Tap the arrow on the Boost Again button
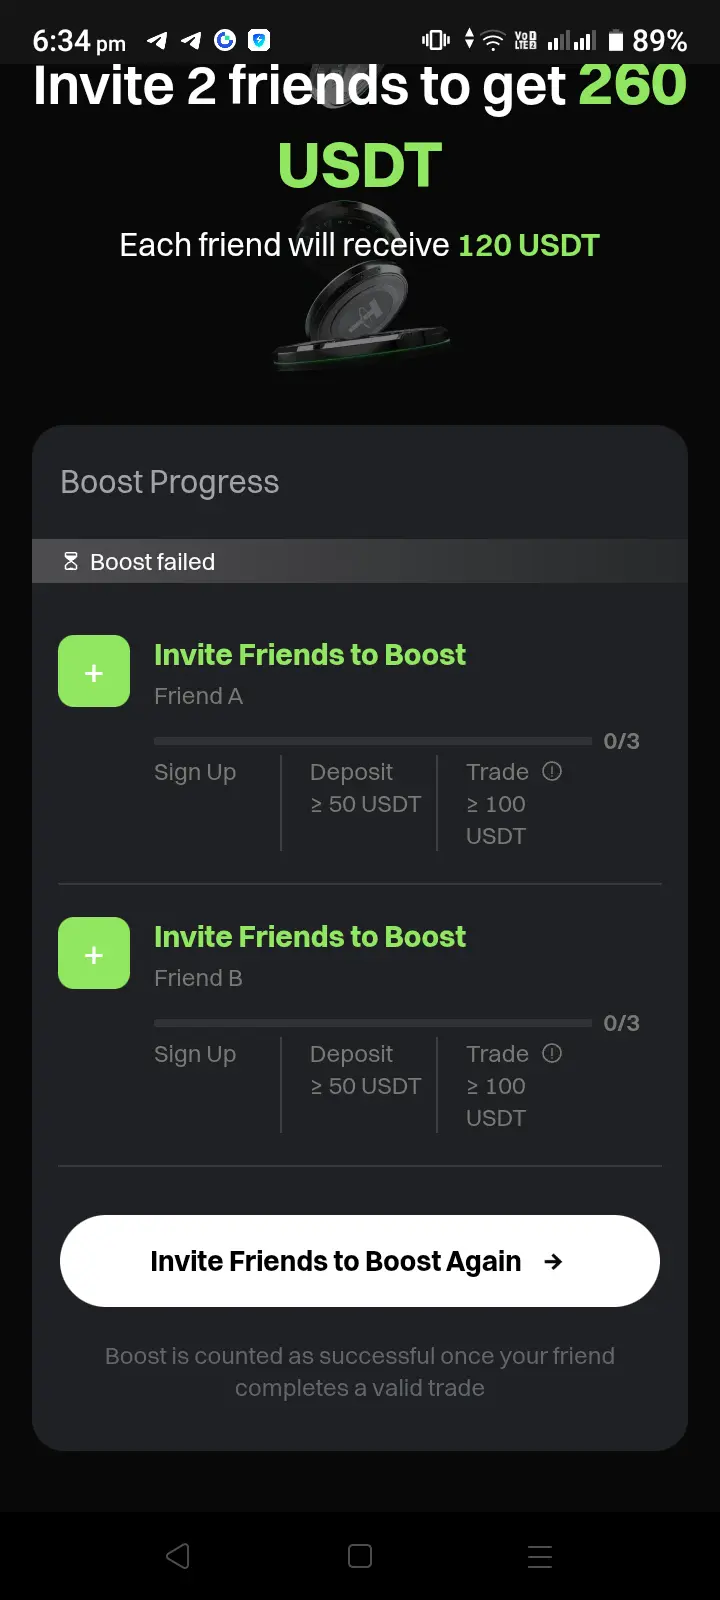Viewport: 720px width, 1600px height. coord(553,1262)
